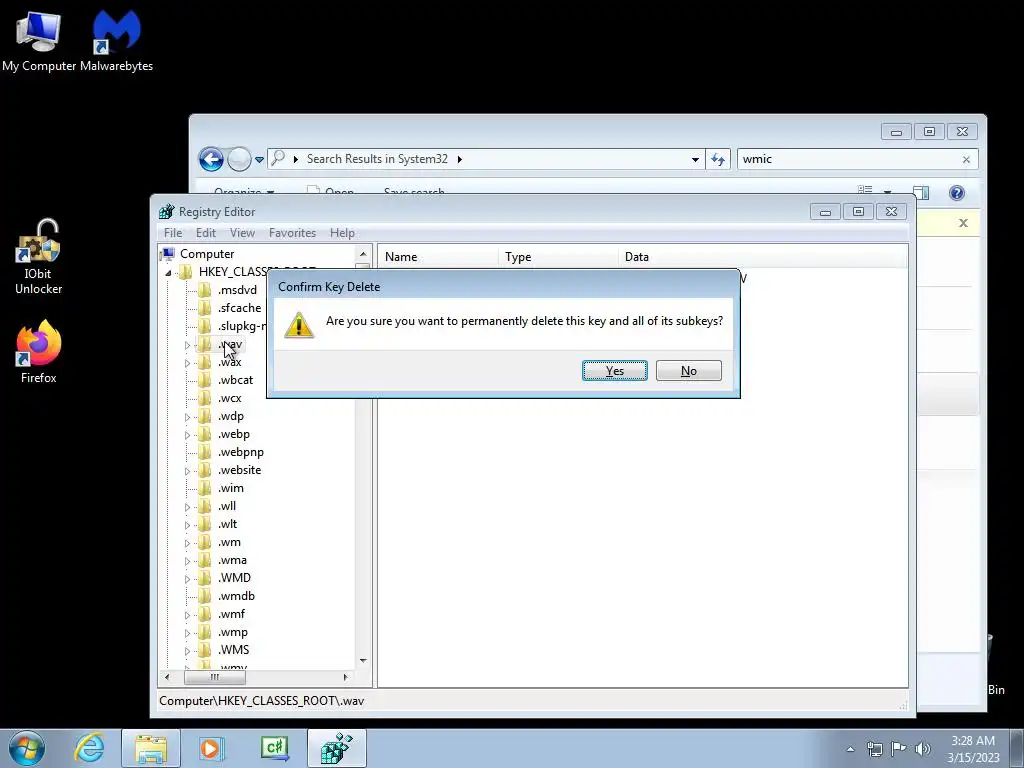This screenshot has width=1024, height=768.
Task: Open address bar dropdown in Explorer
Action: click(696, 159)
